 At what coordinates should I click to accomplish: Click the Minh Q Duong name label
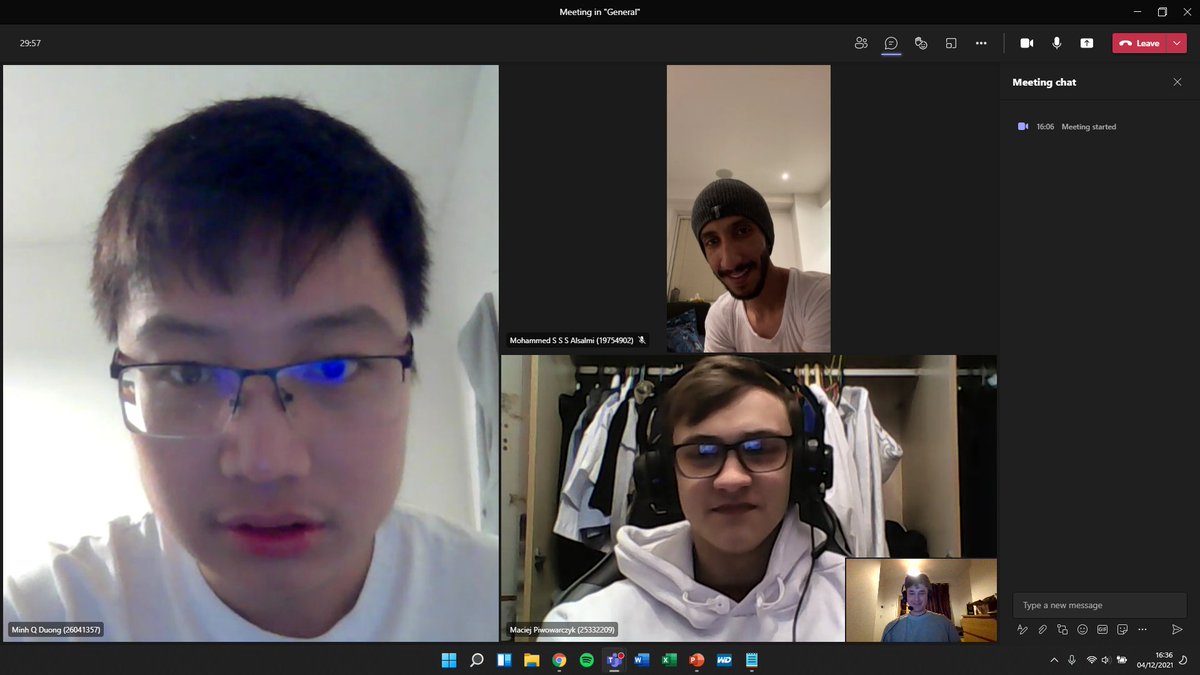[56, 630]
